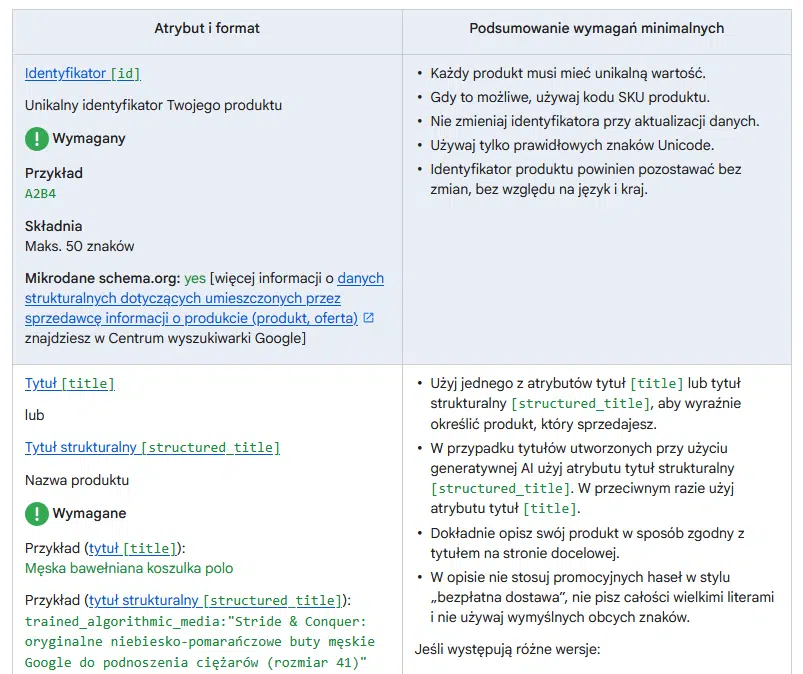The width and height of the screenshot is (803, 674).
Task: Click the A2B4 example value
Action: (40, 194)
